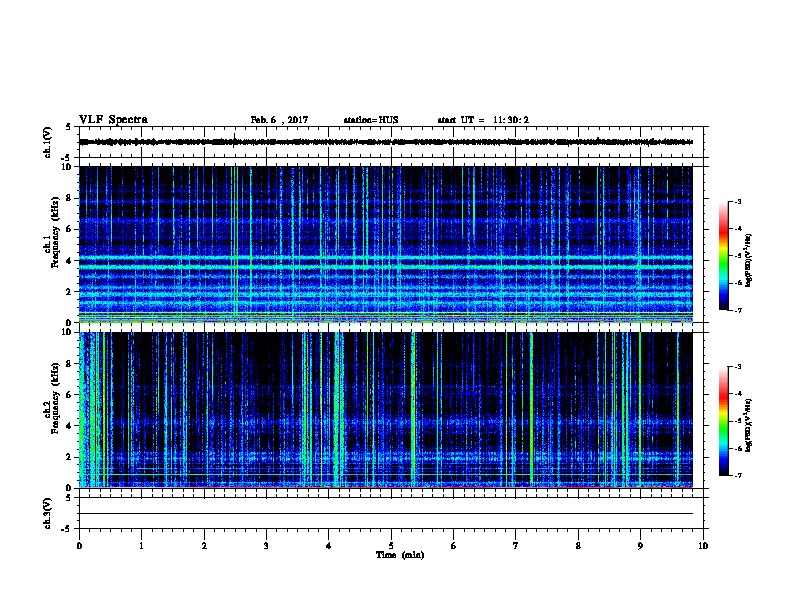Viewport: 792px width, 612px height.
Task: Click time axis tick label "4"
Action: (329, 545)
